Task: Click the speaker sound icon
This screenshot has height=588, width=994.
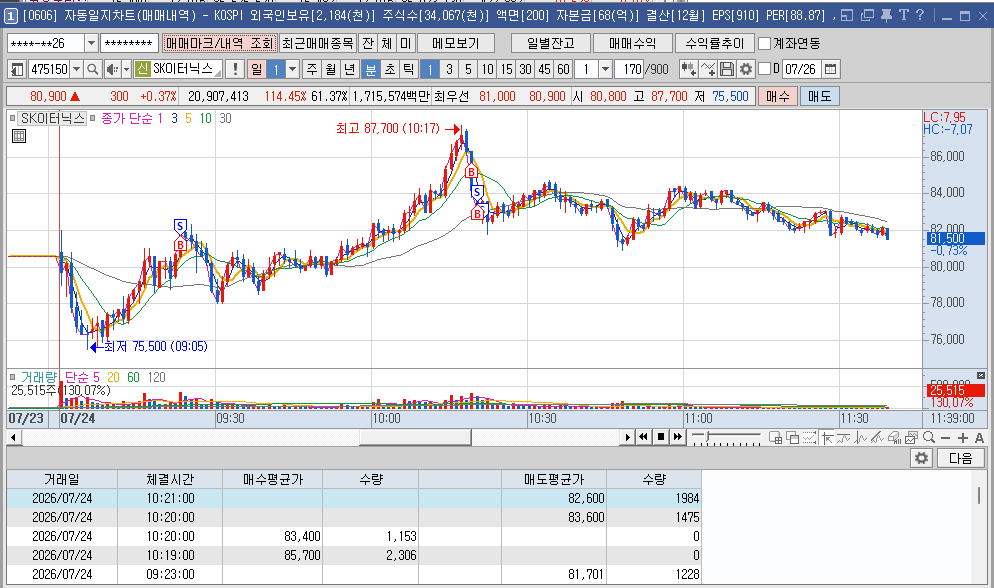Action: tap(112, 69)
